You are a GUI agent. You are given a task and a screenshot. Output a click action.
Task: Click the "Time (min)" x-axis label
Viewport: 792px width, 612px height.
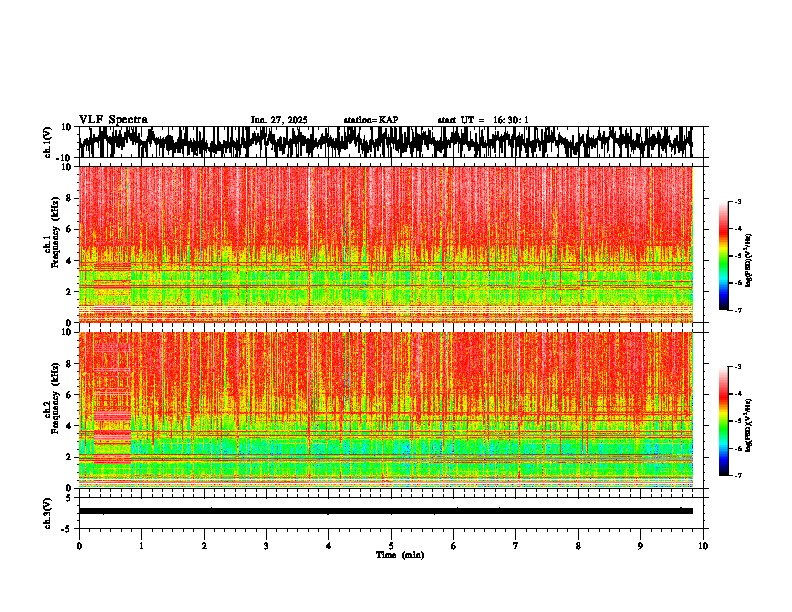tap(400, 555)
